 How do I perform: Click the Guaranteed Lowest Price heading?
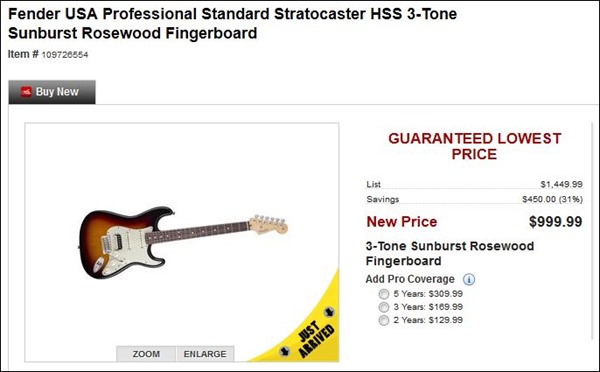tap(474, 146)
